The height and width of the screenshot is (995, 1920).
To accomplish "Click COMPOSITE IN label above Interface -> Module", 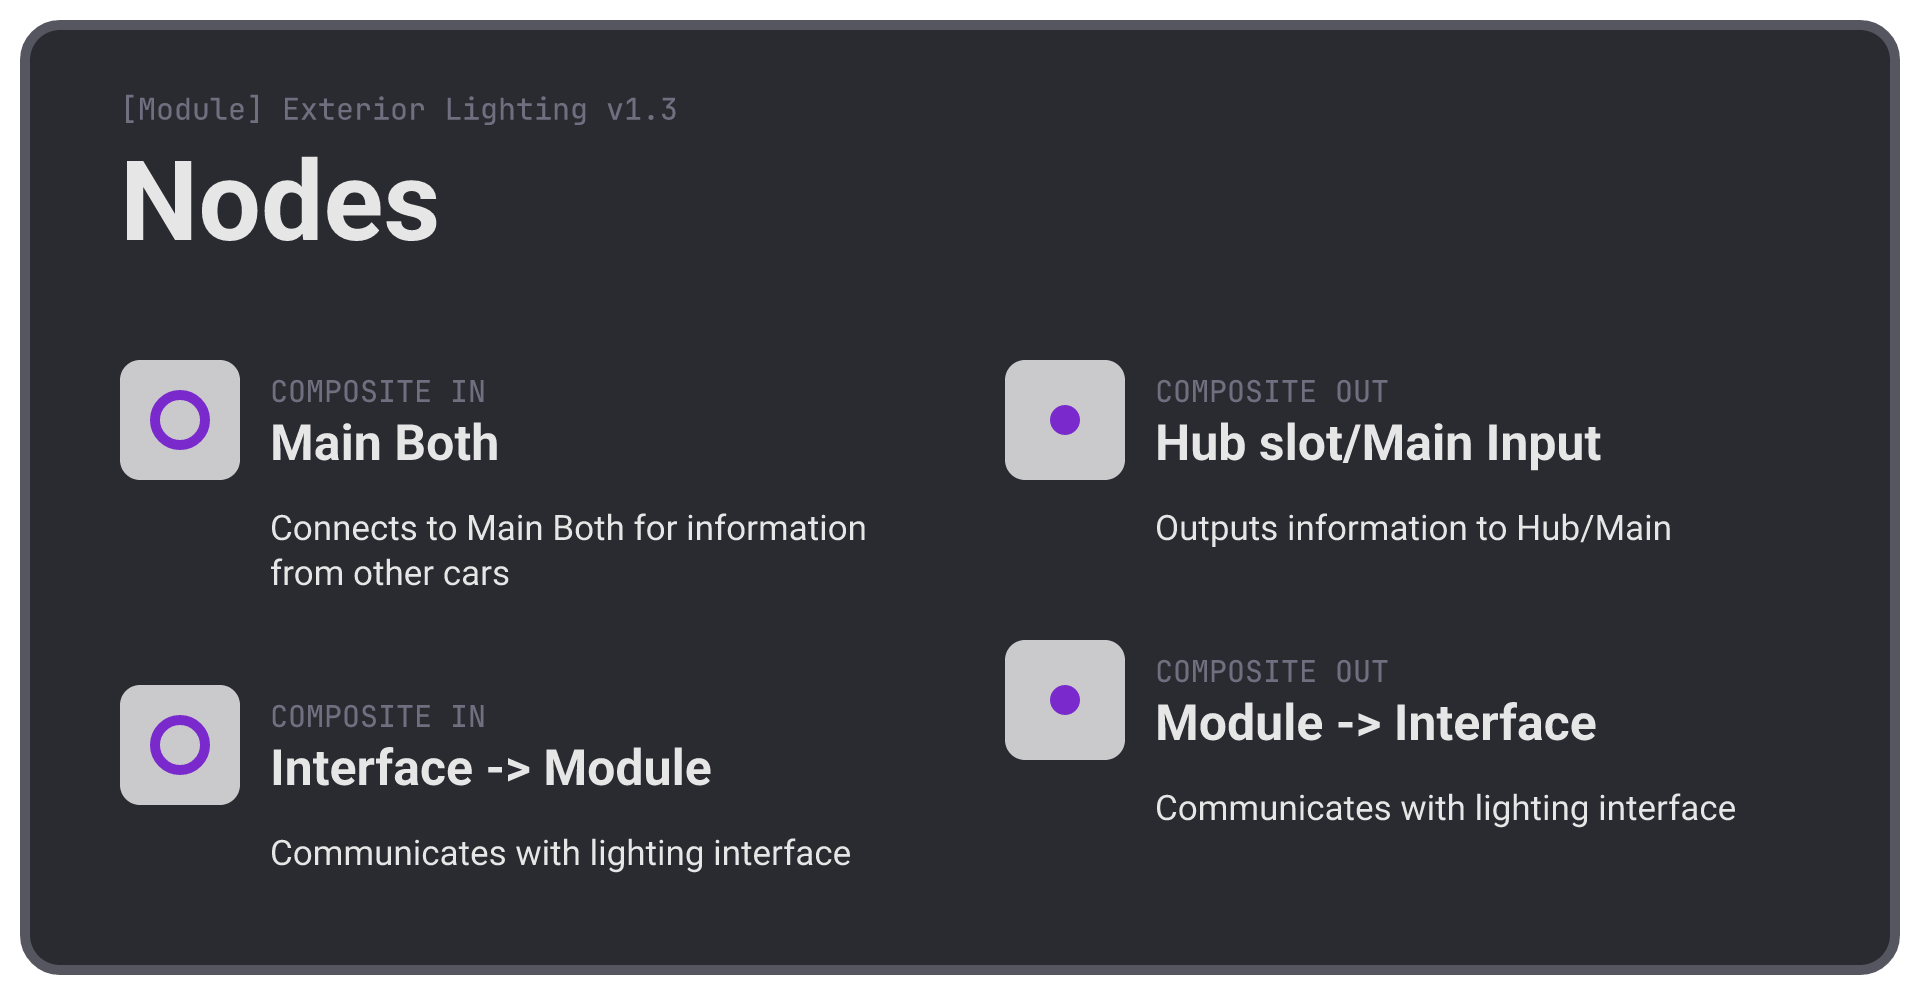I will [378, 716].
